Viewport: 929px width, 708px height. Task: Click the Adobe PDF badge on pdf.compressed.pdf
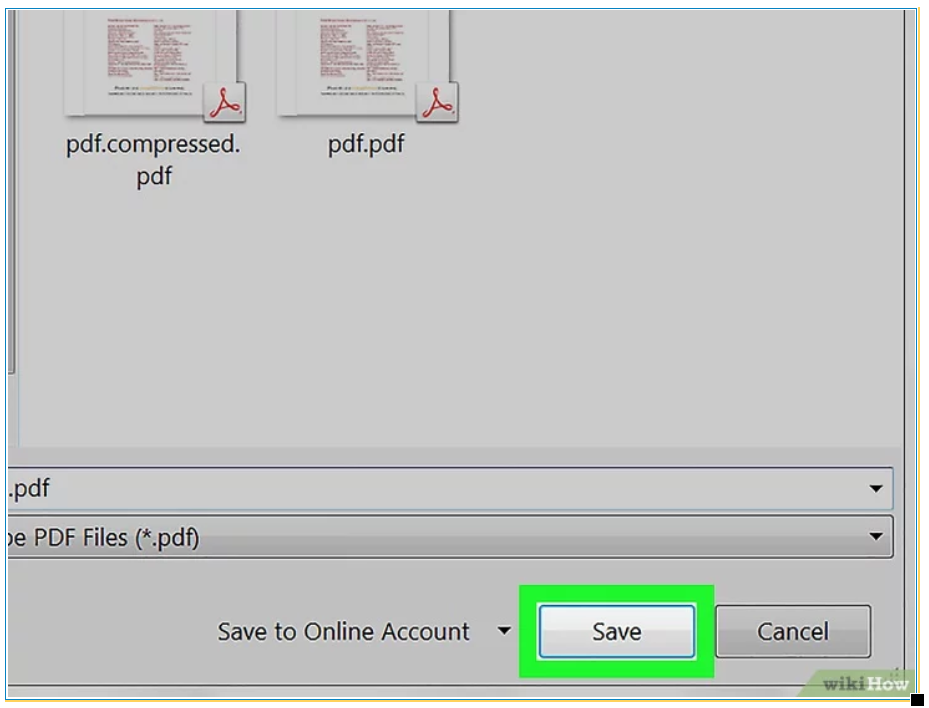pos(224,102)
